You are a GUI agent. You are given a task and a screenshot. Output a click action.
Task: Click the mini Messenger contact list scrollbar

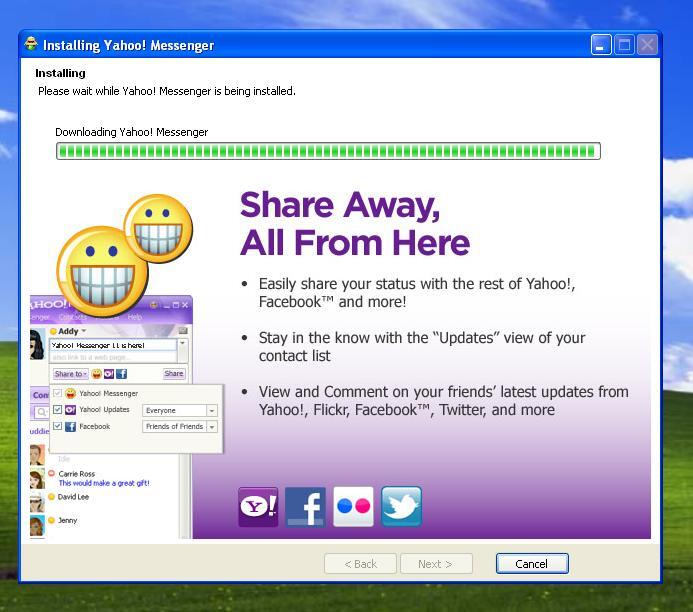185,495
